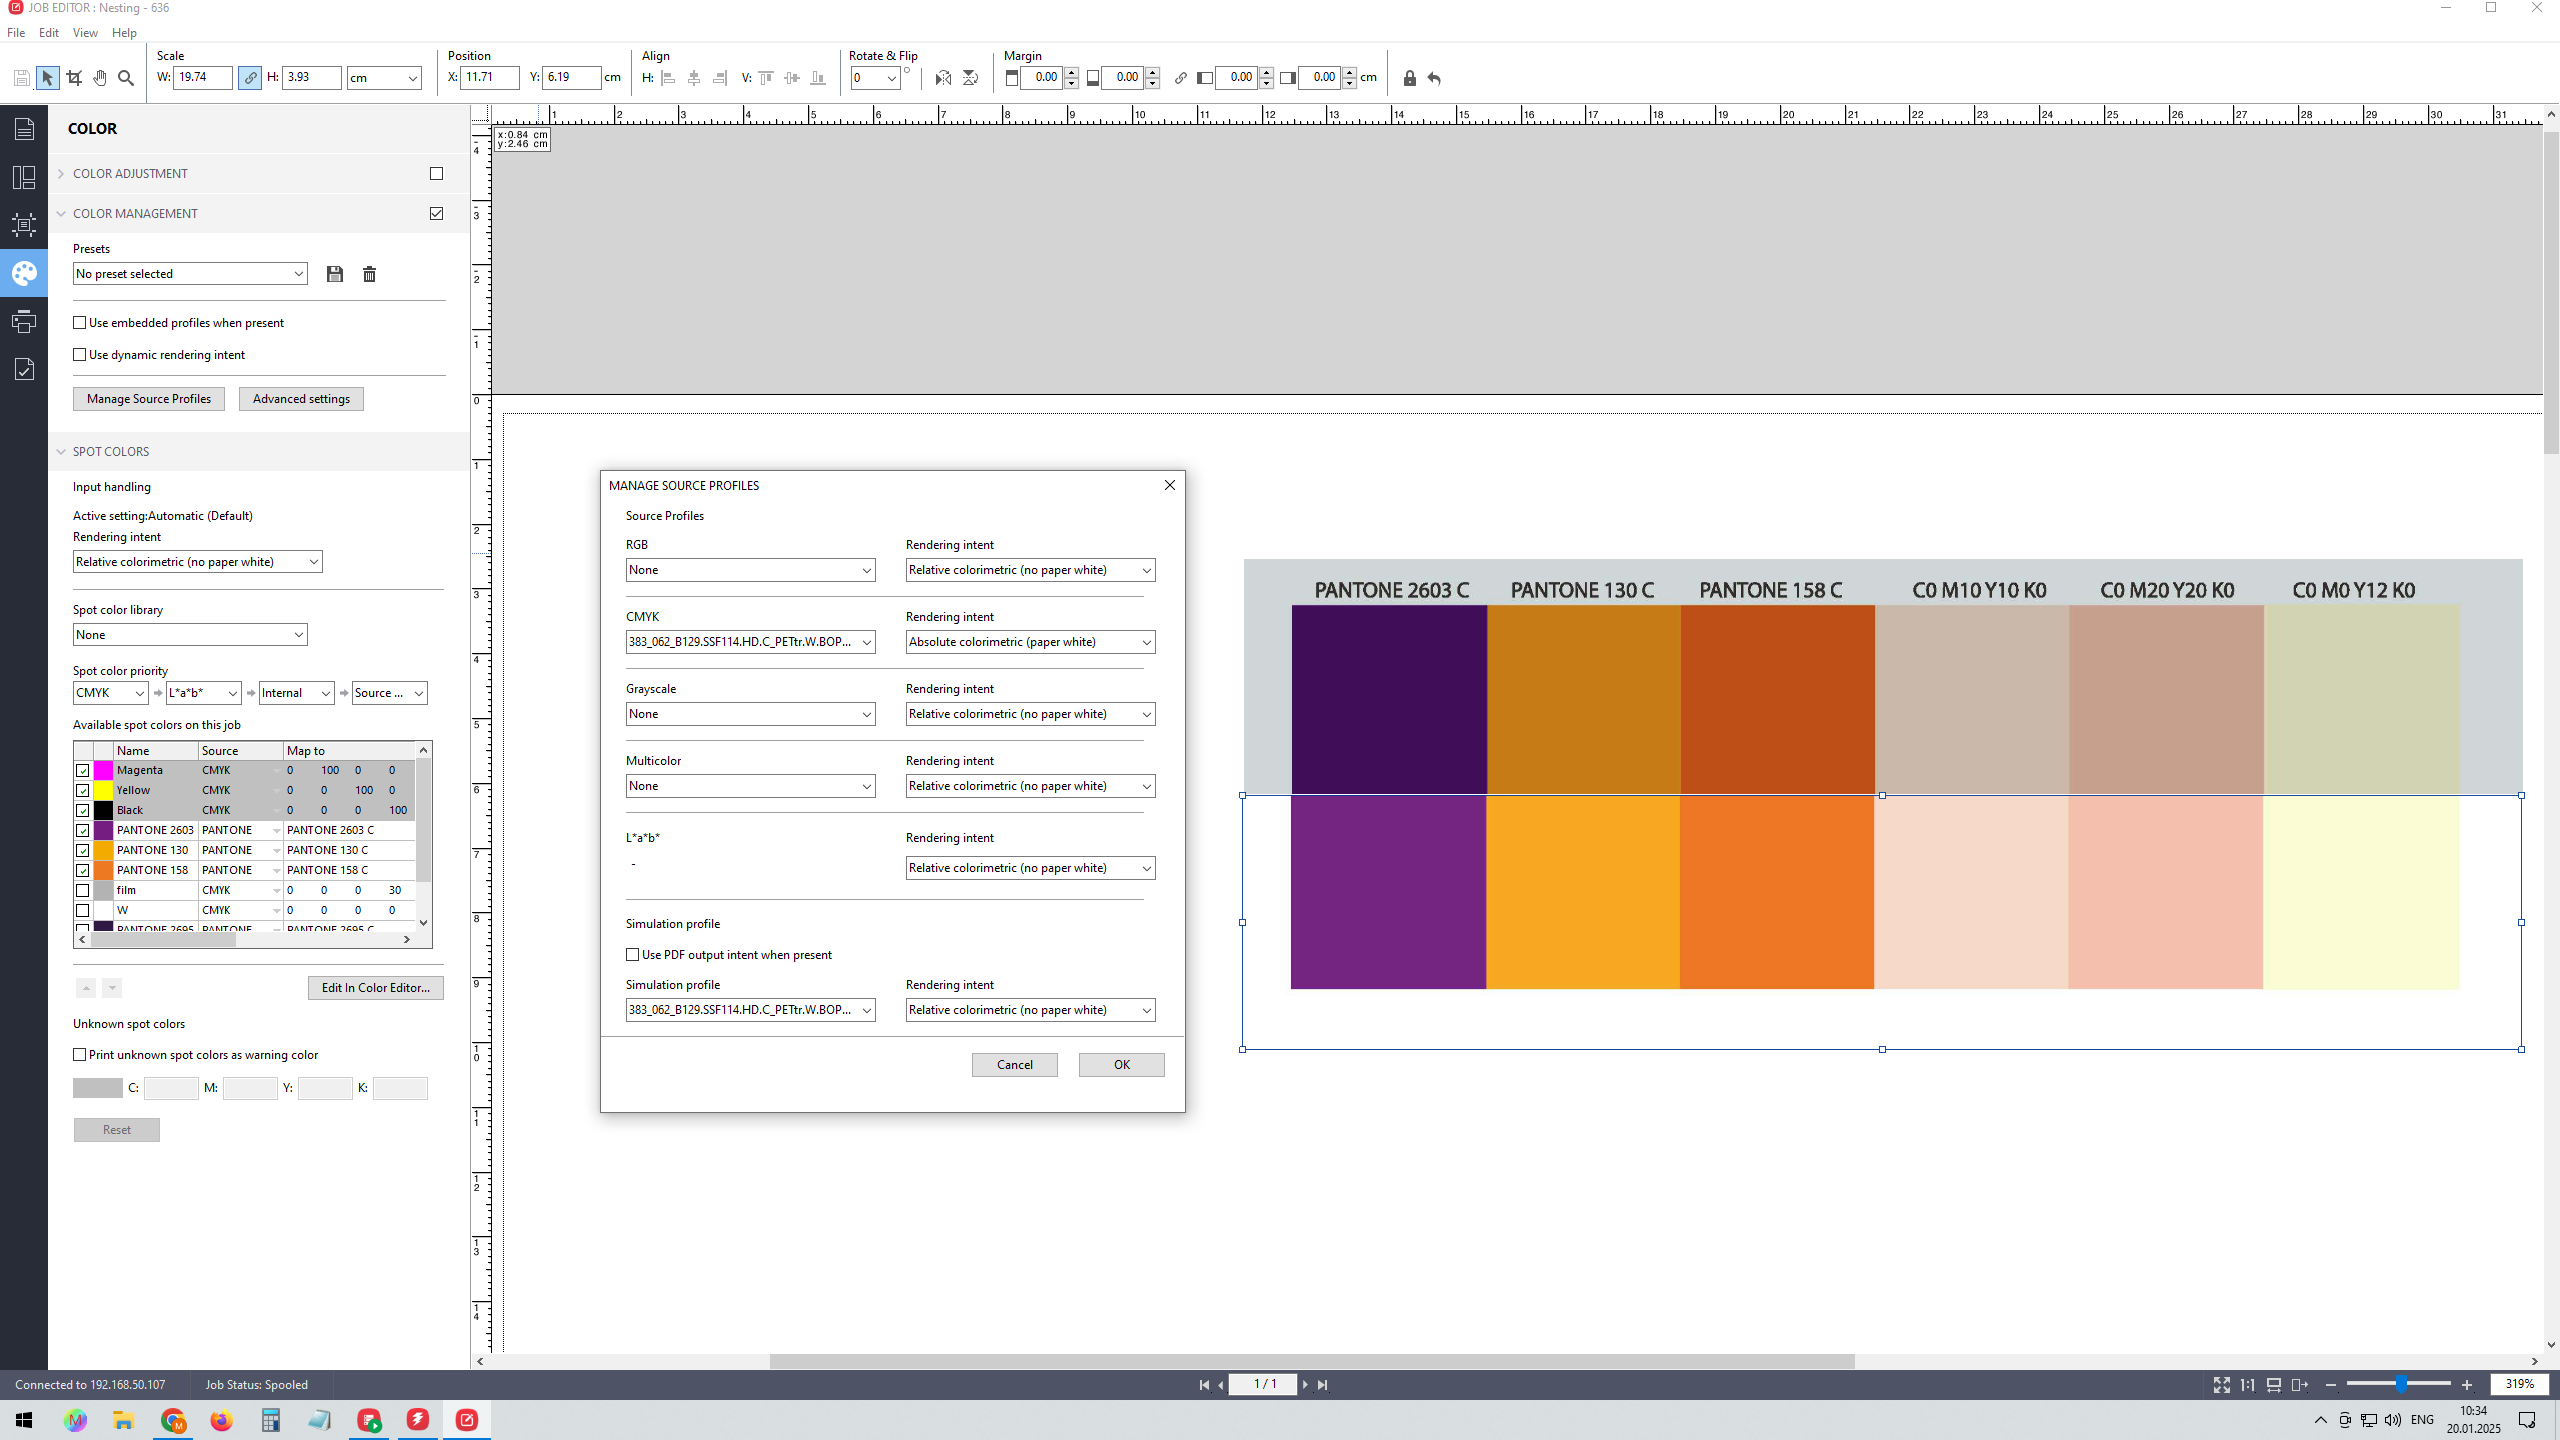
Task: Save the color management preset
Action: pyautogui.click(x=335, y=274)
